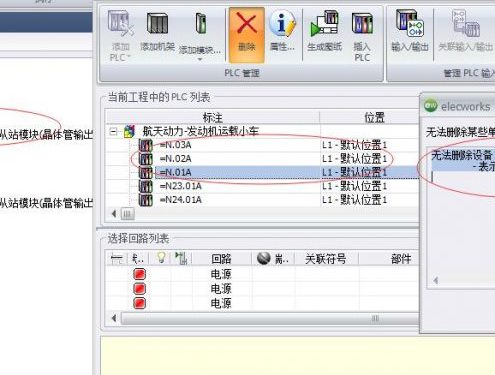Click the first red 电源 circuit indicator
The height and width of the screenshot is (375, 495).
pos(139,274)
